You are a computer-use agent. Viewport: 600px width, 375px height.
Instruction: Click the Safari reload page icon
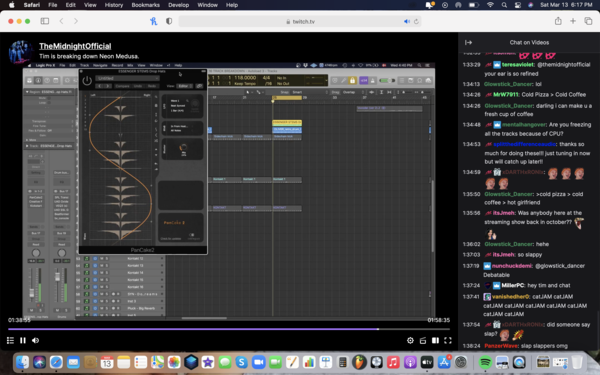[416, 21]
